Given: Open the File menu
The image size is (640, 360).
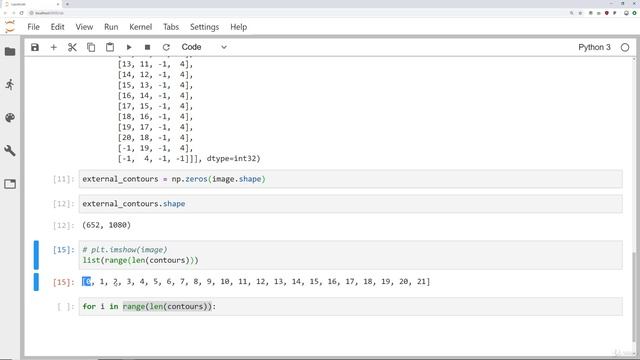Looking at the screenshot, I should [33, 27].
